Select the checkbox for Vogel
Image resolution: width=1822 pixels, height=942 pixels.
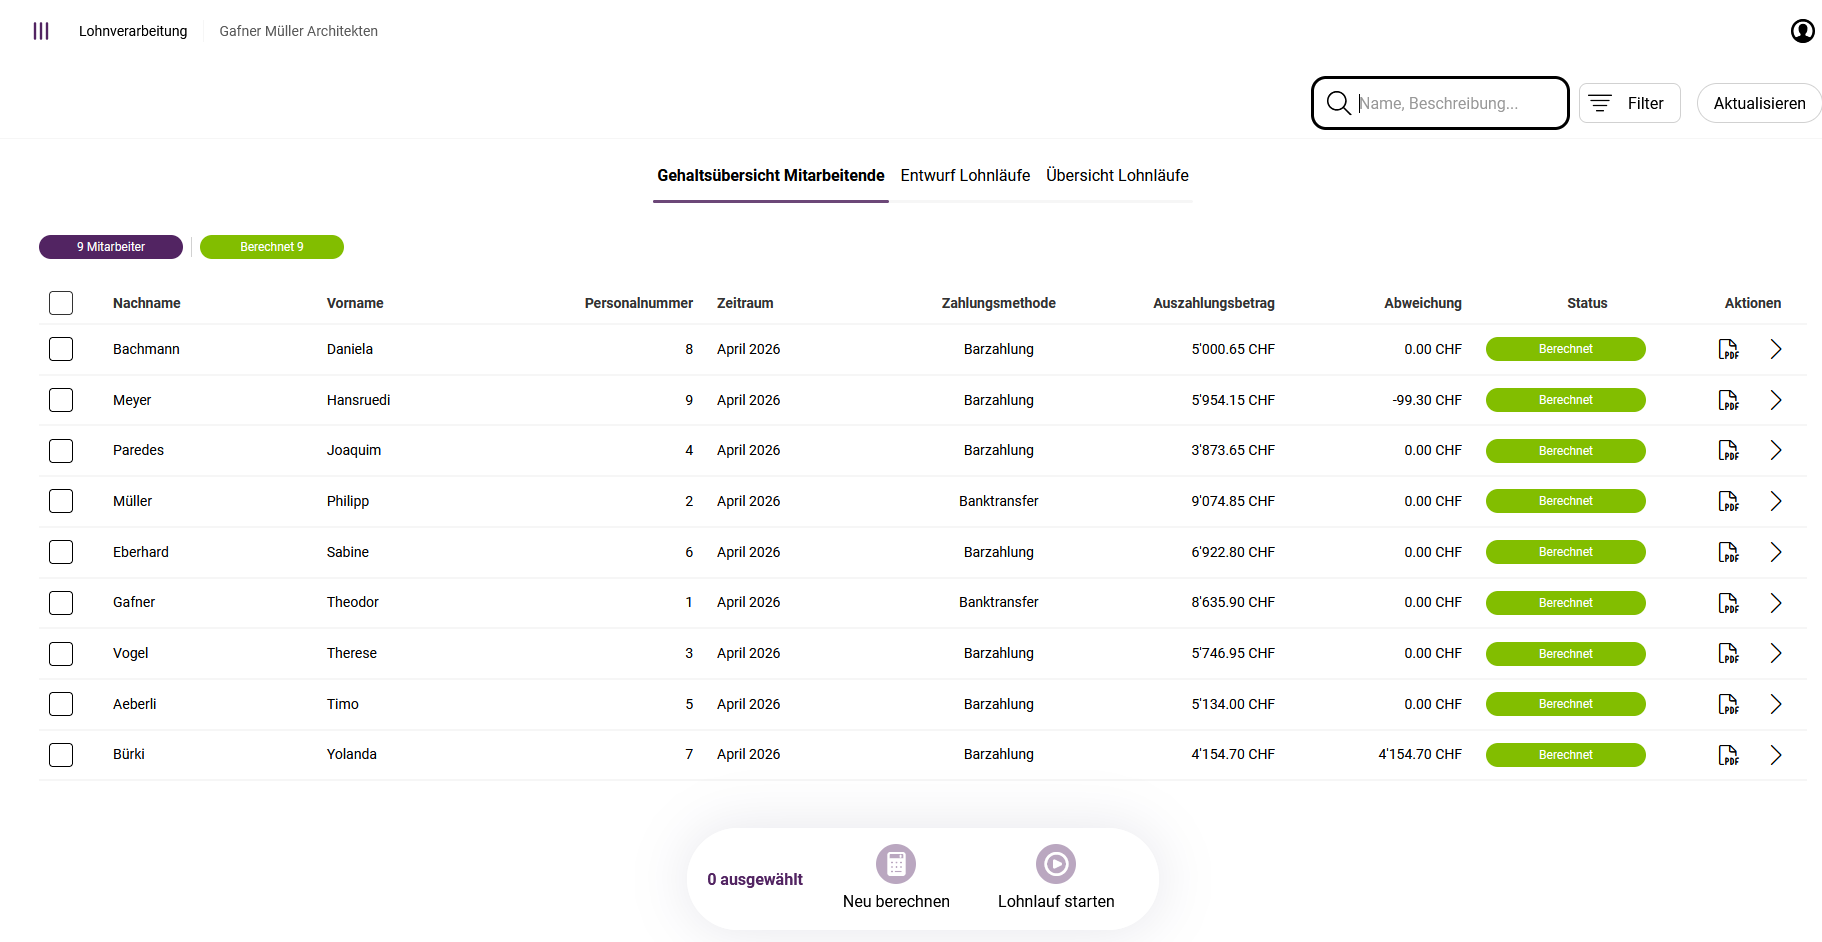[x=61, y=653]
